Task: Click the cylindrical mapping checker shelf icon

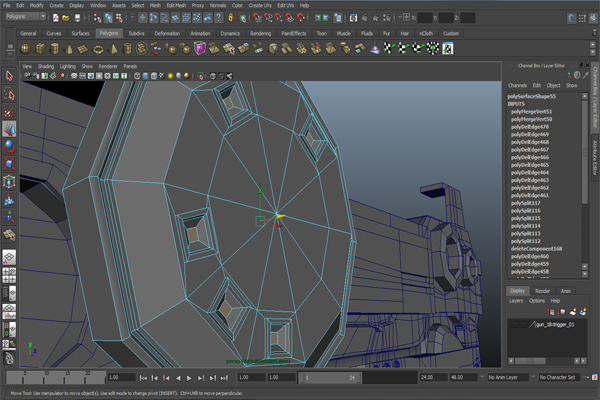Action: 404,49
